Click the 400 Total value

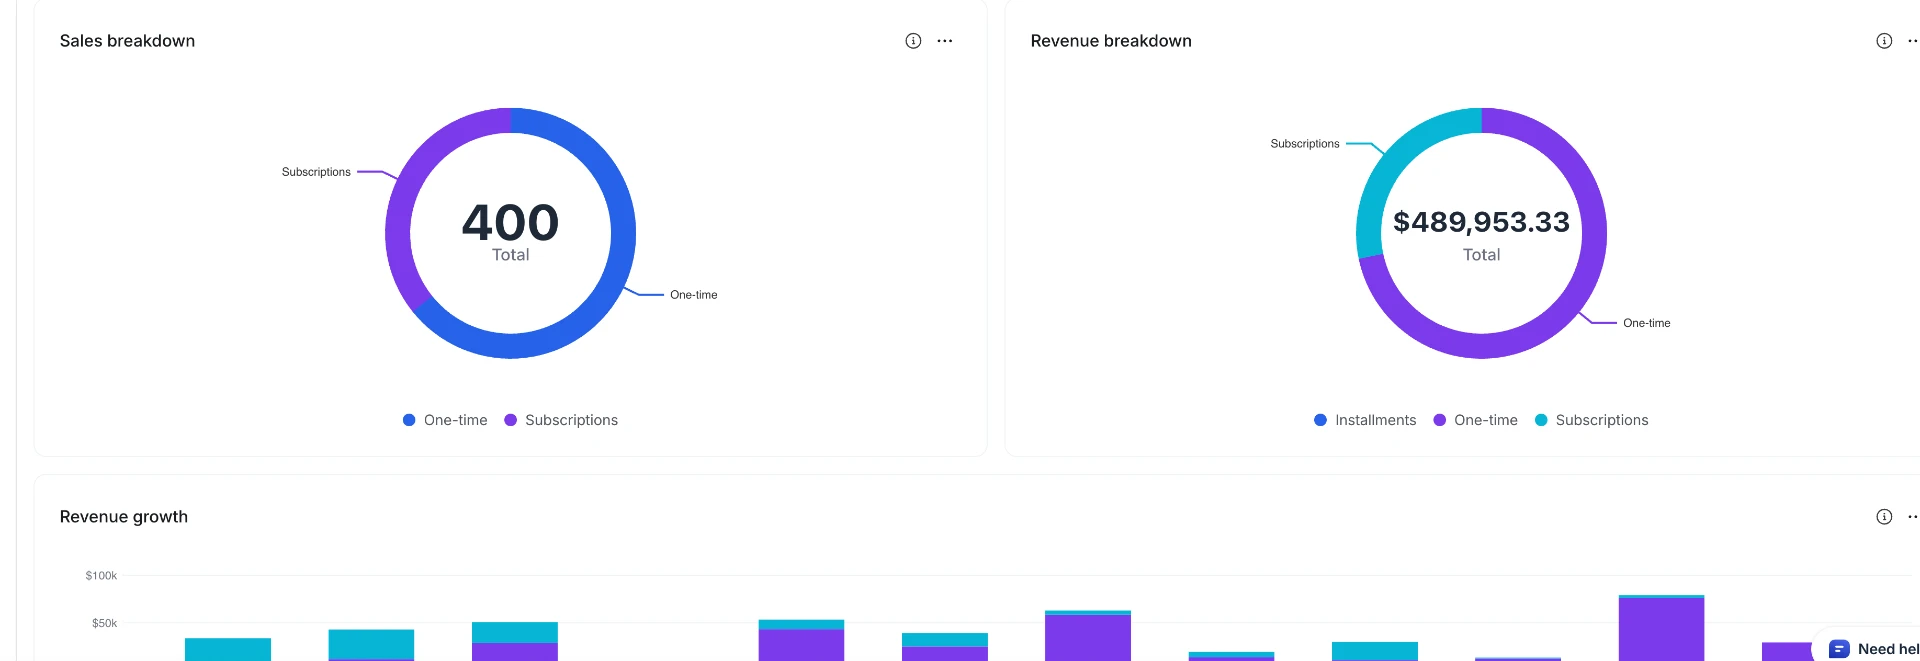(x=511, y=223)
